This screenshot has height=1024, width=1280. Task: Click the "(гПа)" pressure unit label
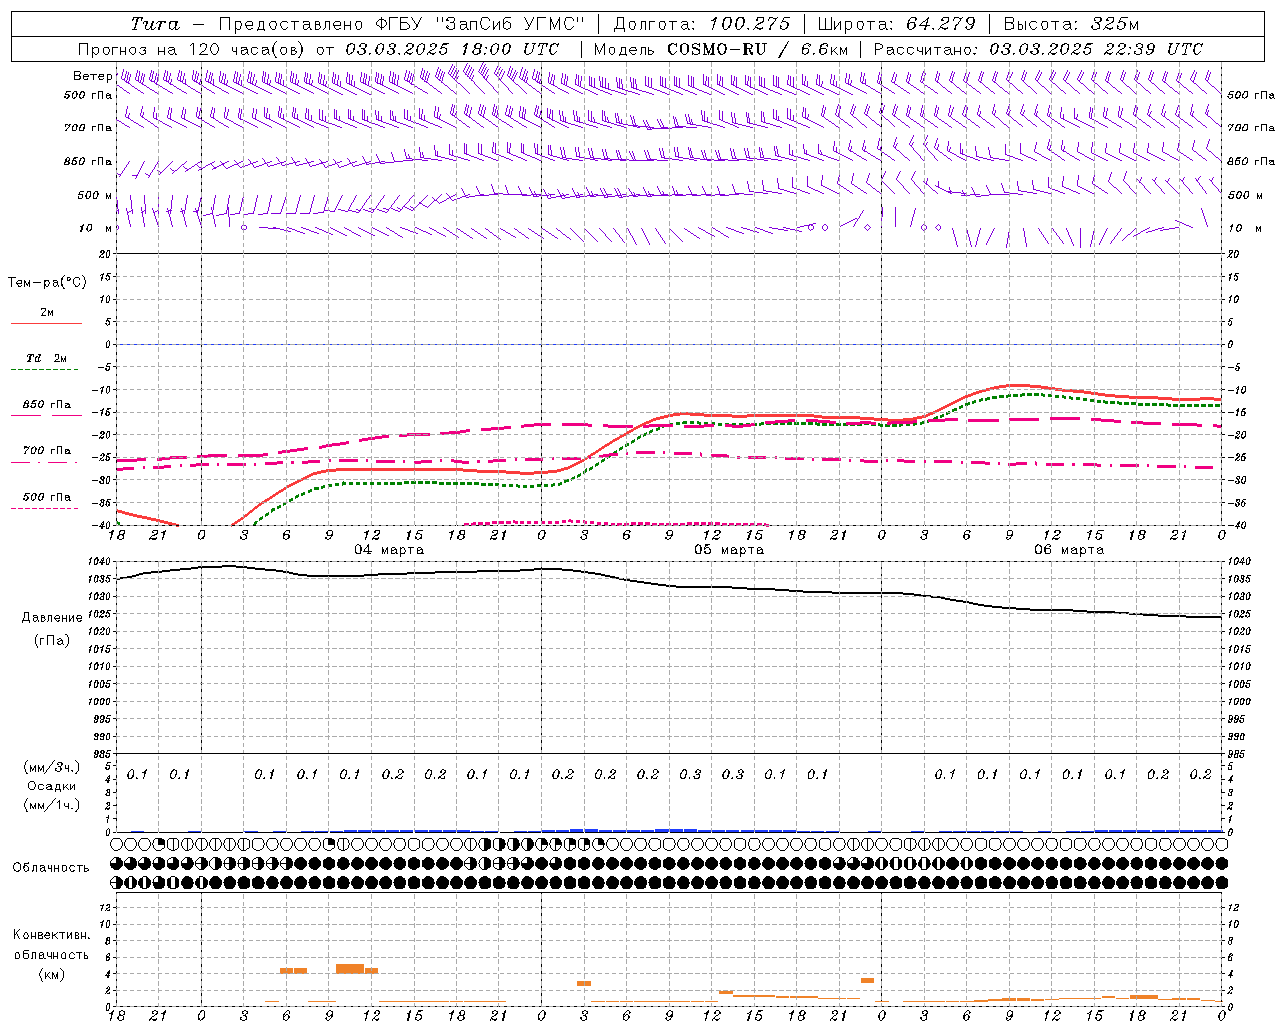52,640
